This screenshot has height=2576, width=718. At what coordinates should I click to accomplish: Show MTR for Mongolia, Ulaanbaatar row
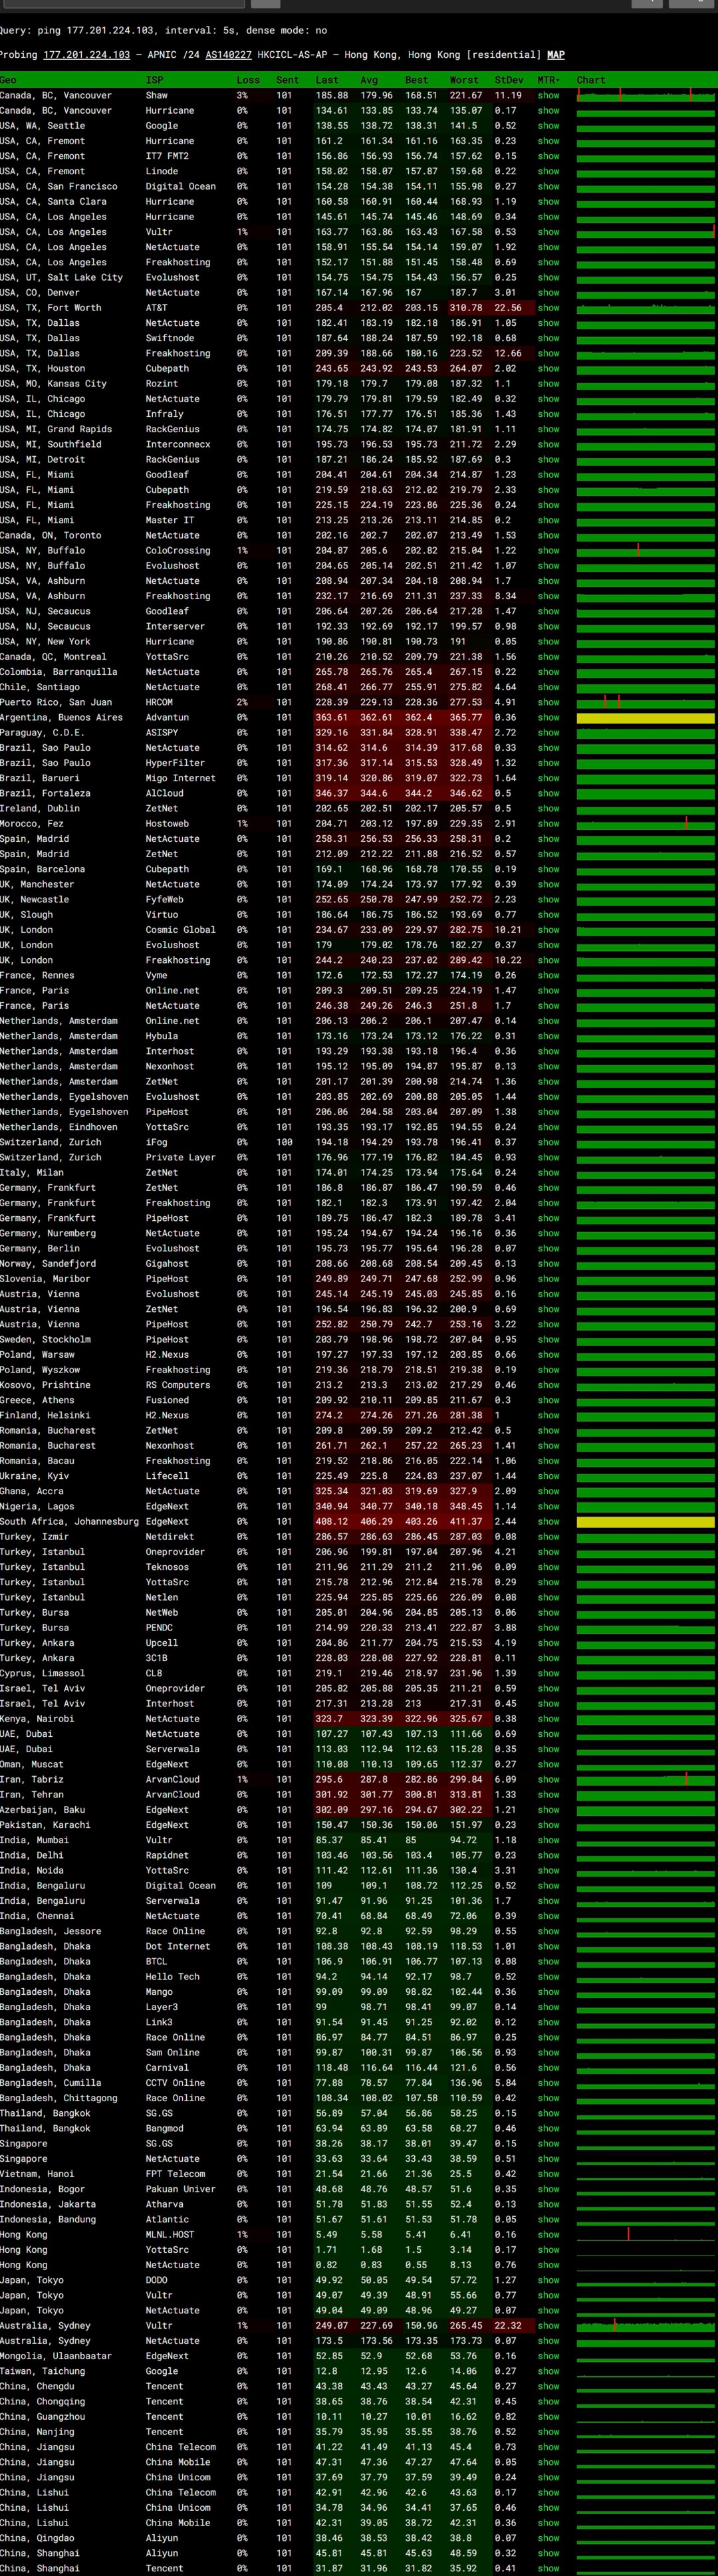[x=548, y=2356]
